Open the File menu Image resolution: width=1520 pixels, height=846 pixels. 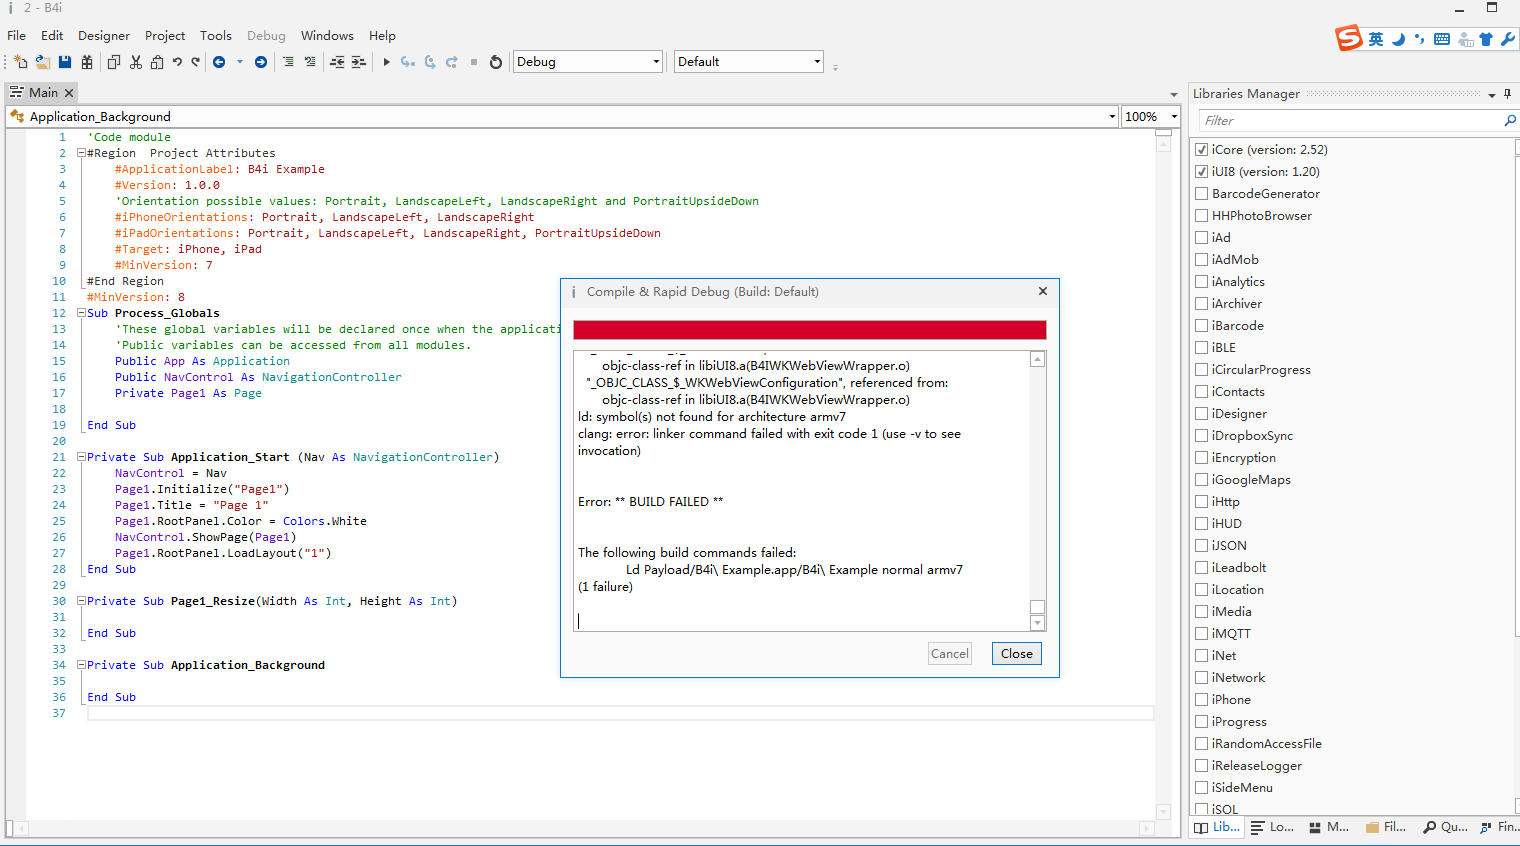click(x=17, y=36)
